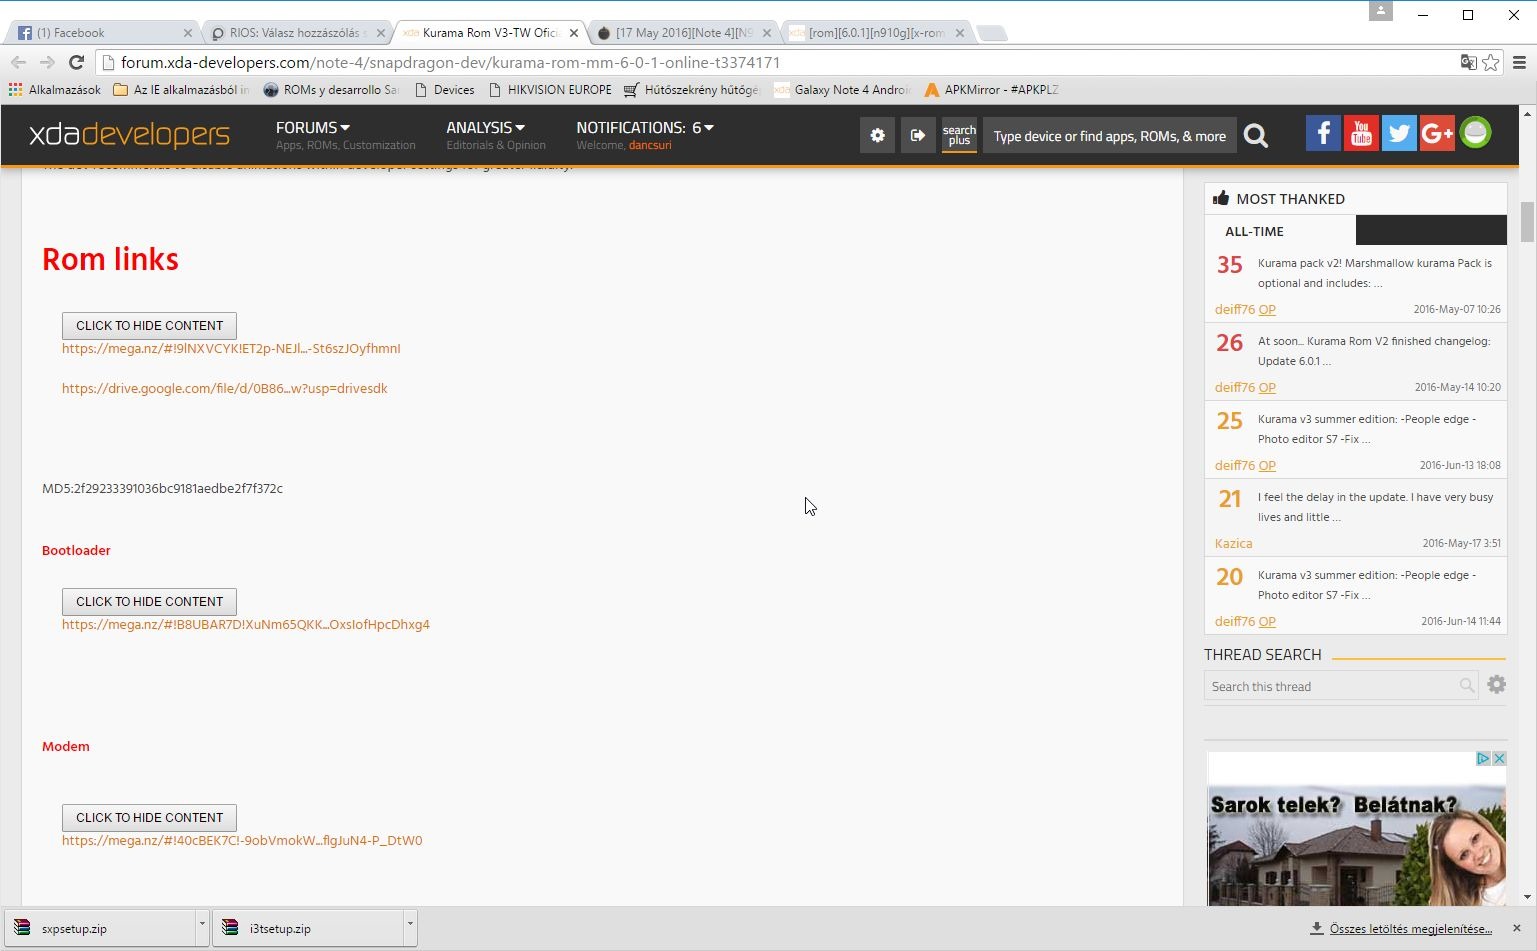Go forward with the browser forward arrow
1537x951 pixels.
coord(47,62)
